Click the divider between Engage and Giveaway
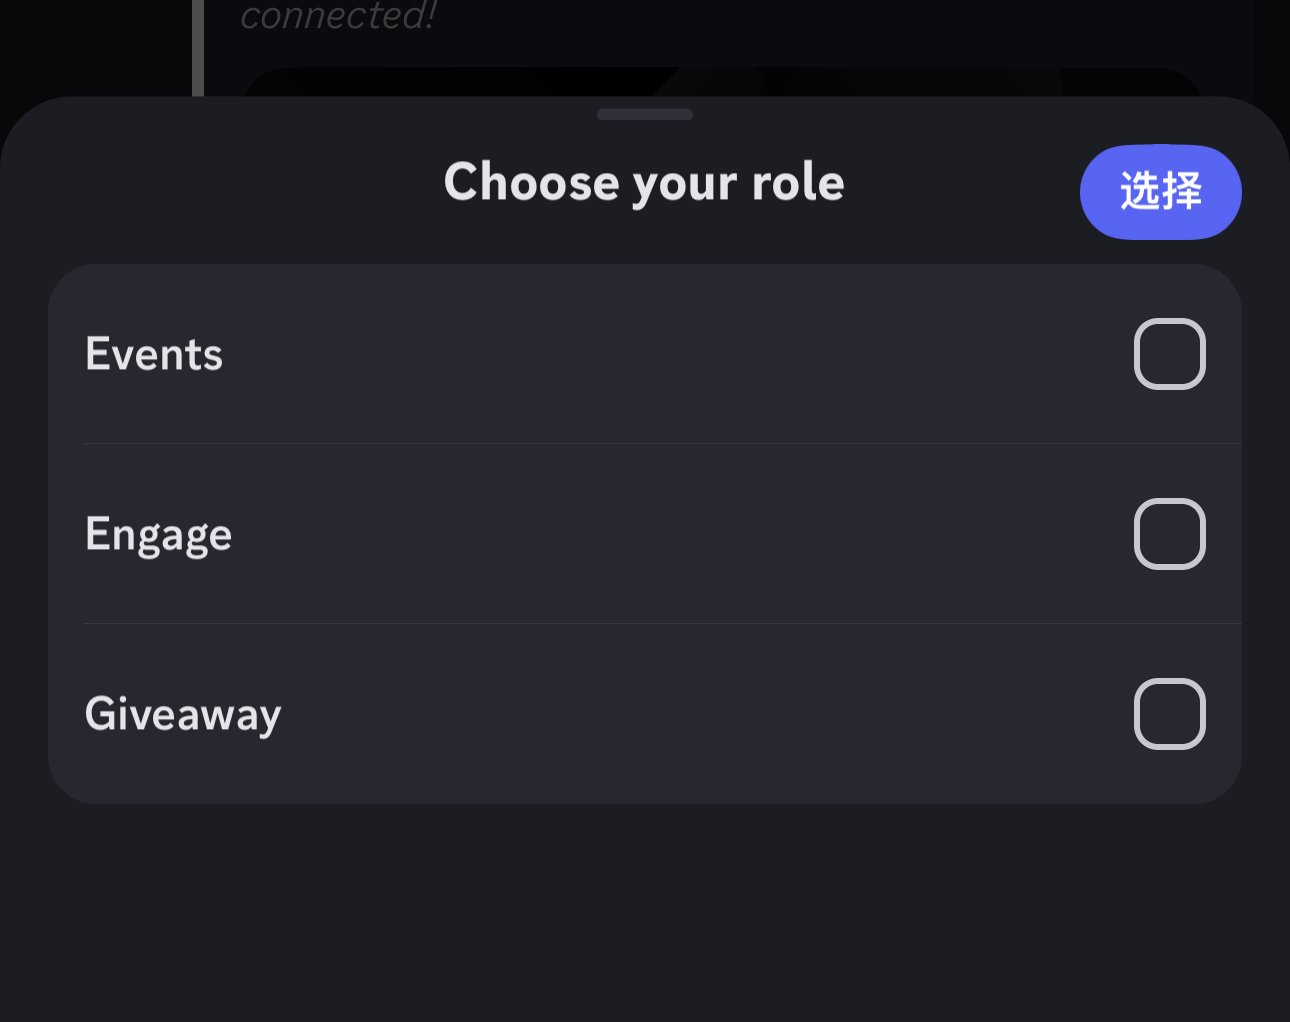The image size is (1290, 1022). [660, 623]
